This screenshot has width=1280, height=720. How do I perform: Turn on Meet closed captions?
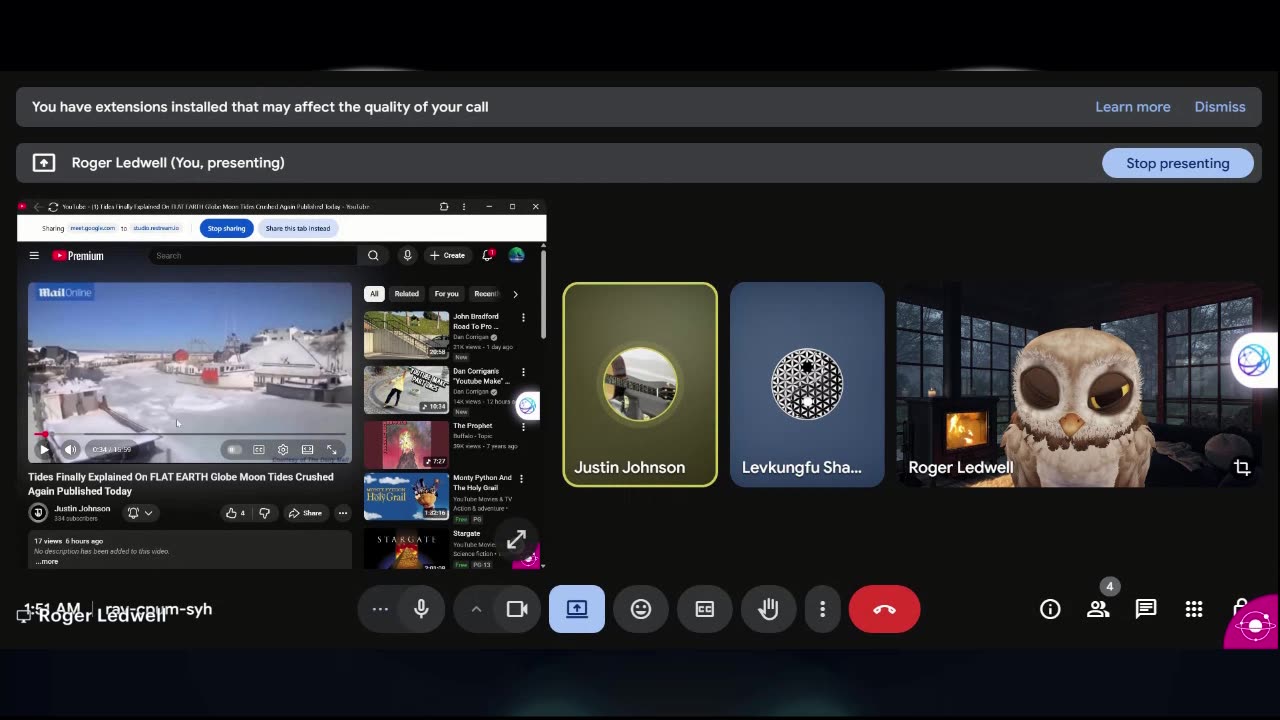(705, 609)
